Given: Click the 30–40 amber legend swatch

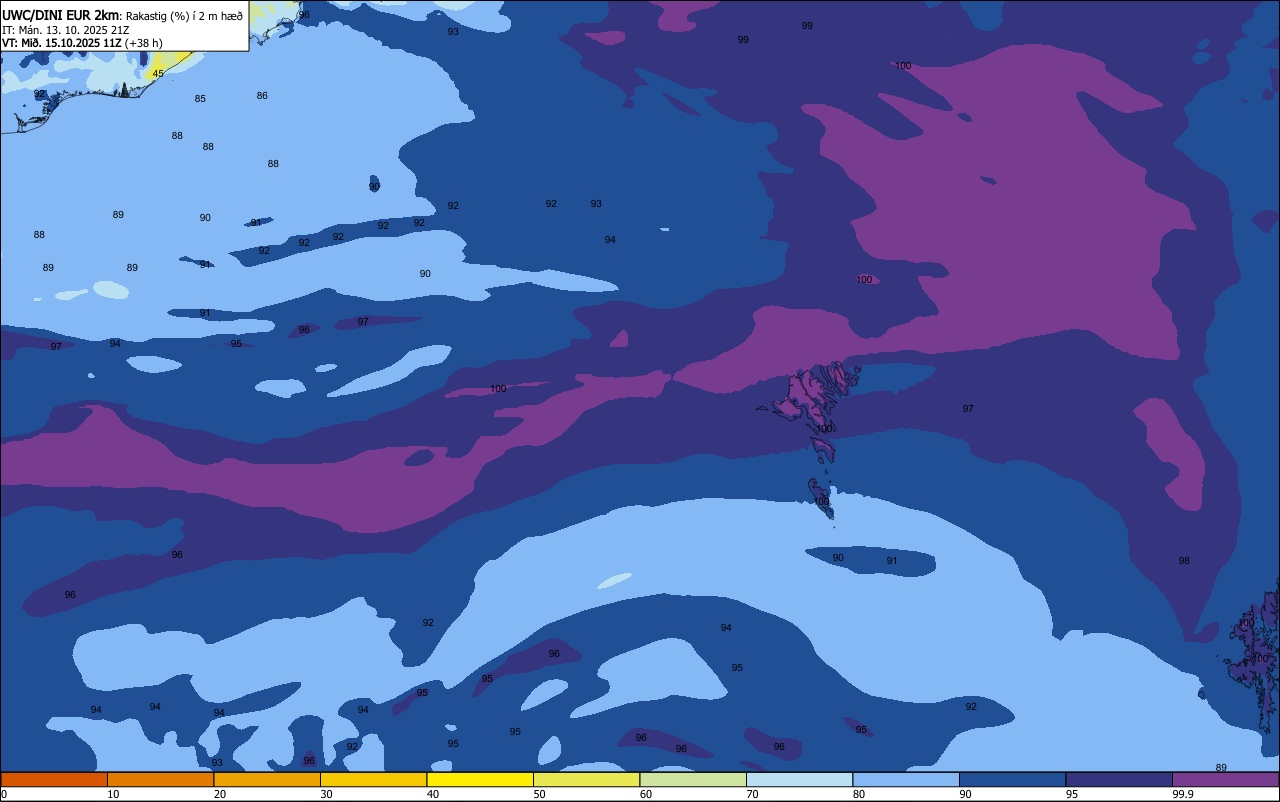Looking at the screenshot, I should 373,779.
